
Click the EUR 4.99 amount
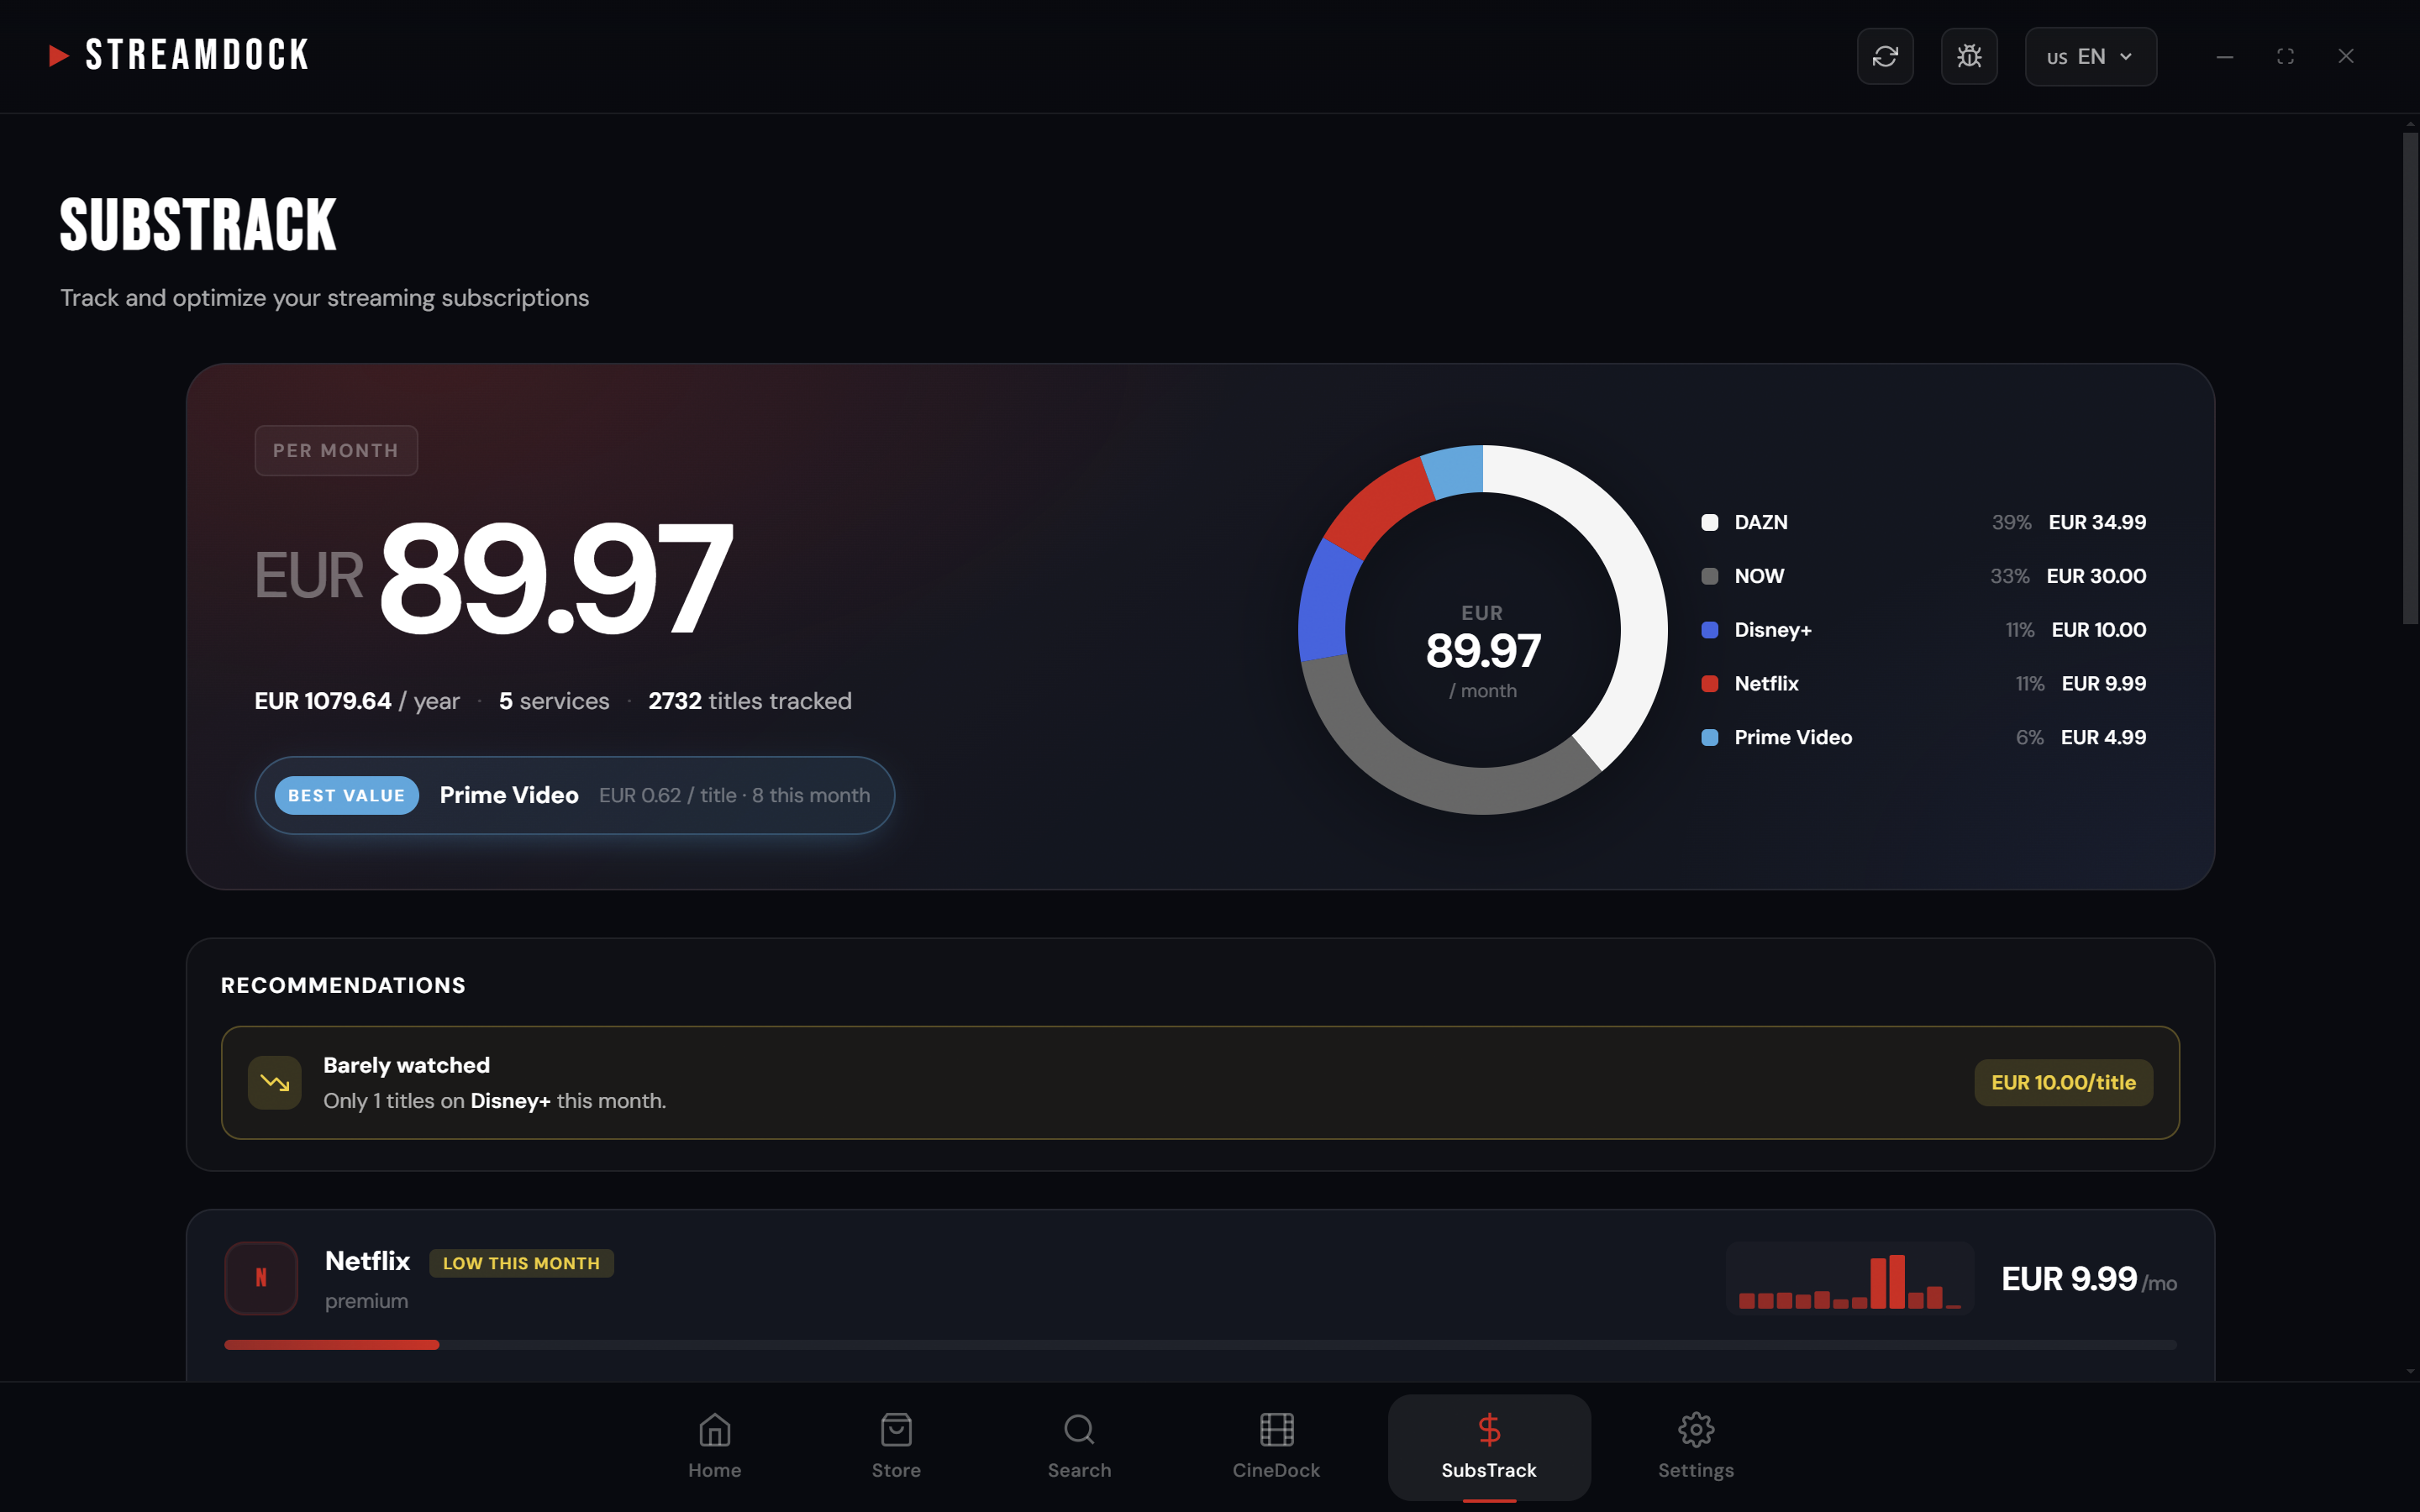tap(2103, 738)
